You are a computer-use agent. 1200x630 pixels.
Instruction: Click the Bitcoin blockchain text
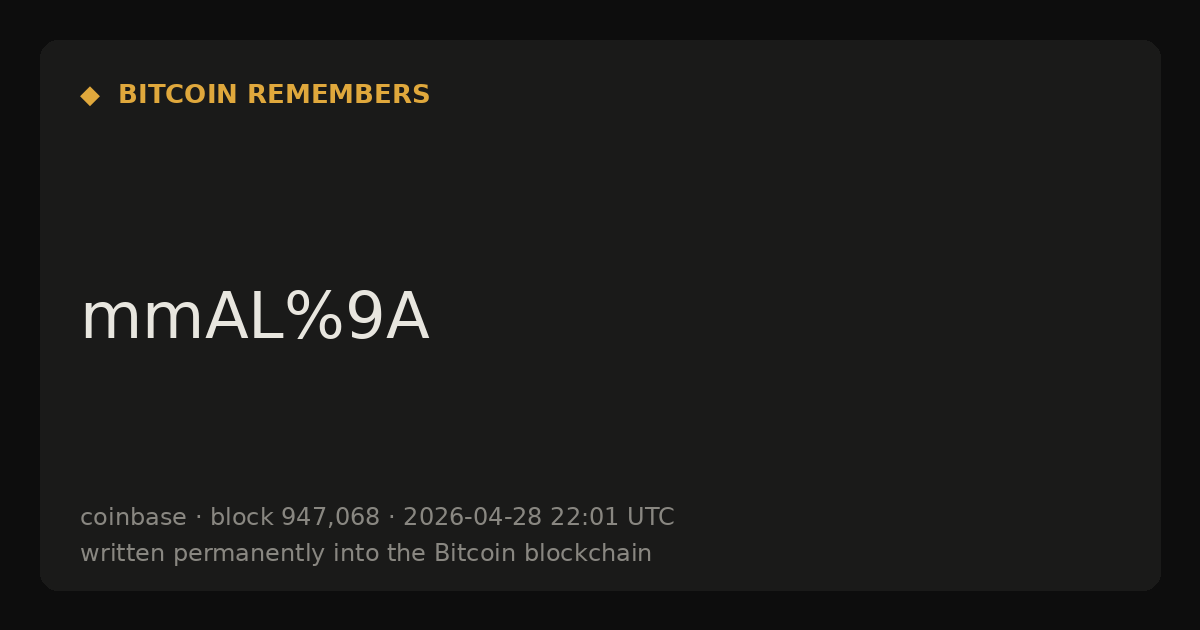point(542,553)
